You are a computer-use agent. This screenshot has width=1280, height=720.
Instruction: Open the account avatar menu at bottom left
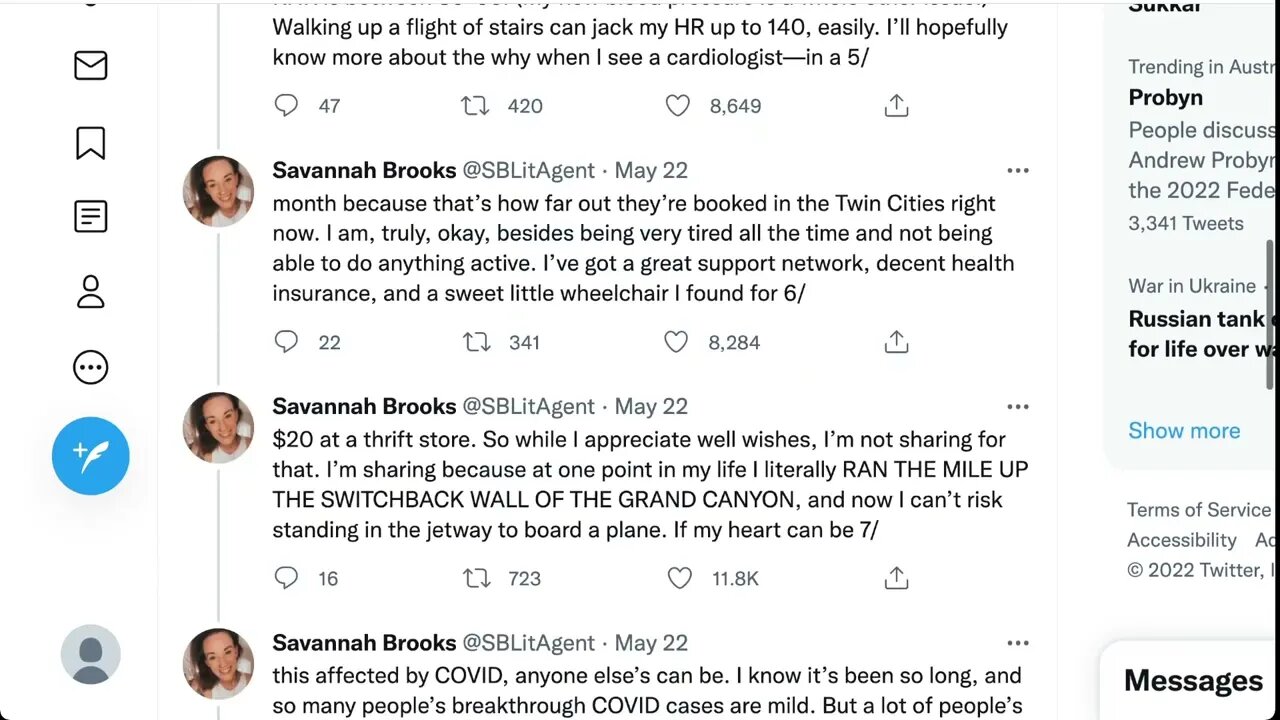[x=91, y=654]
